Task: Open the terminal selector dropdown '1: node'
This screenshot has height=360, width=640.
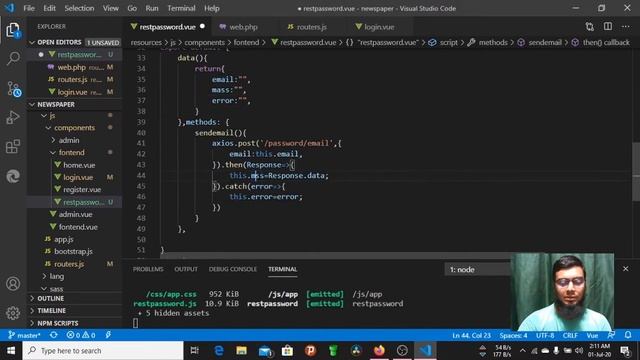Action: click(x=478, y=269)
